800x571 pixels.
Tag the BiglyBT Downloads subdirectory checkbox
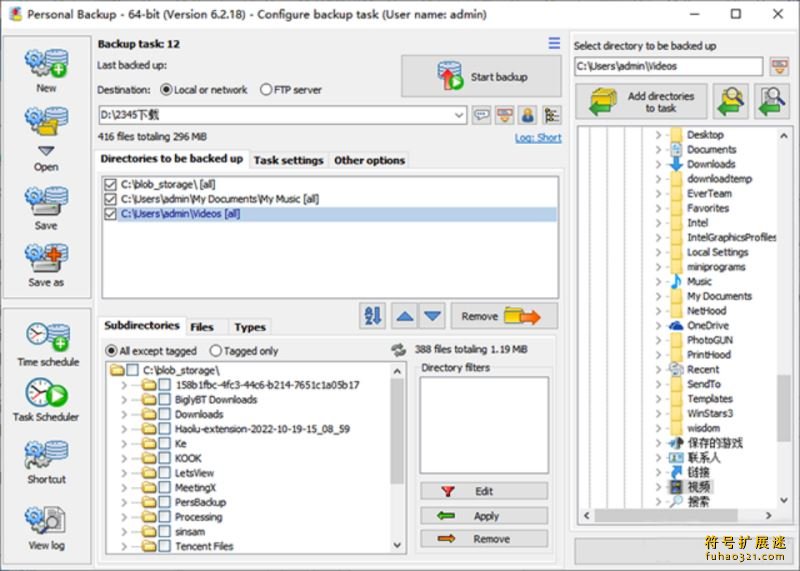point(164,400)
